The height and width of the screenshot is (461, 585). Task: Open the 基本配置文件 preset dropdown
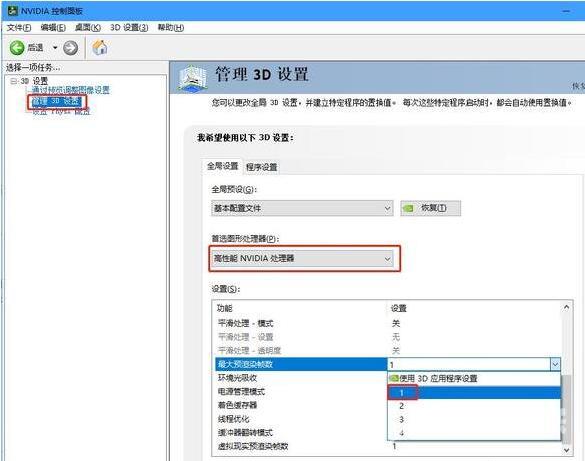click(302, 208)
